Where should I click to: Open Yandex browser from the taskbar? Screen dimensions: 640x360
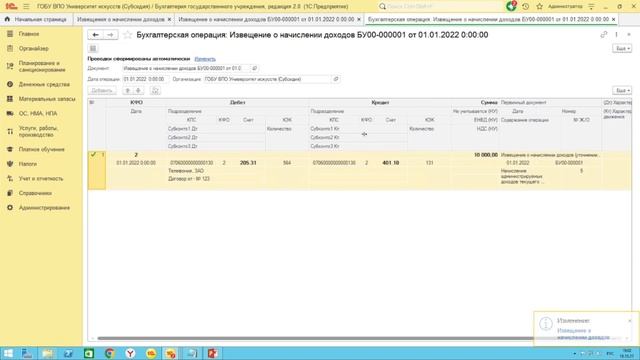coord(130,353)
